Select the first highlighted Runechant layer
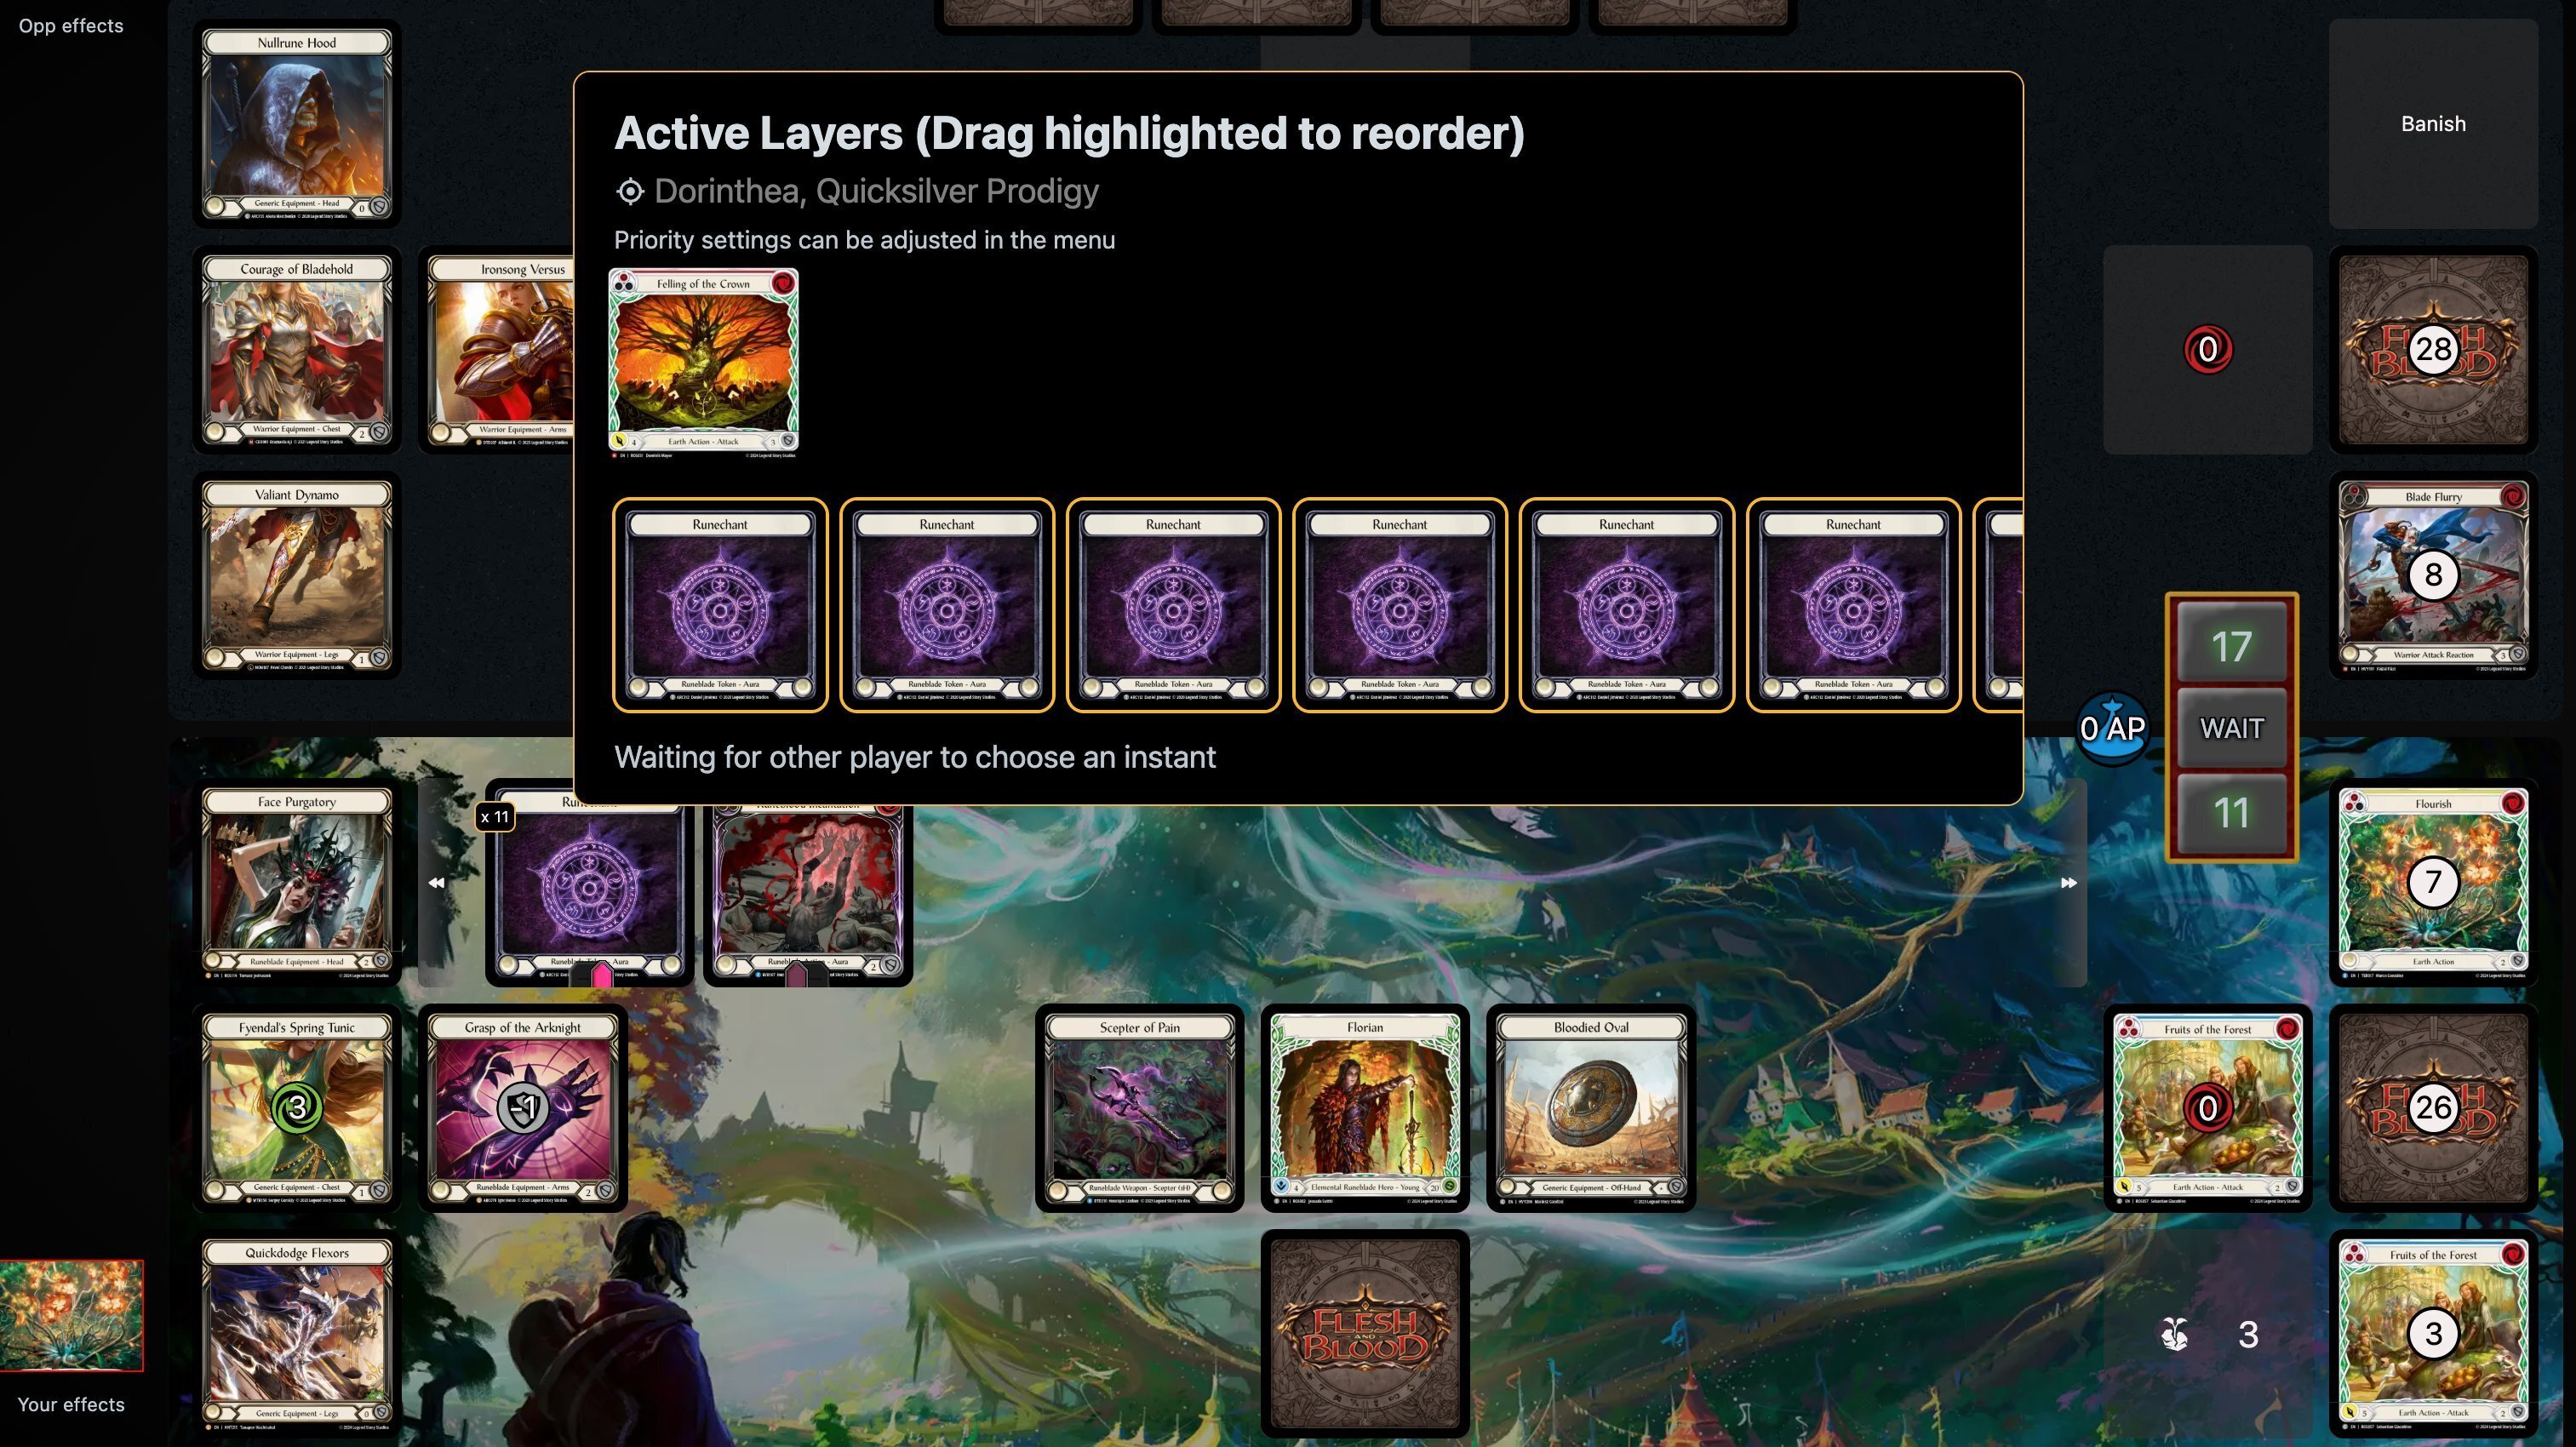This screenshot has height=1447, width=2576. [720, 605]
